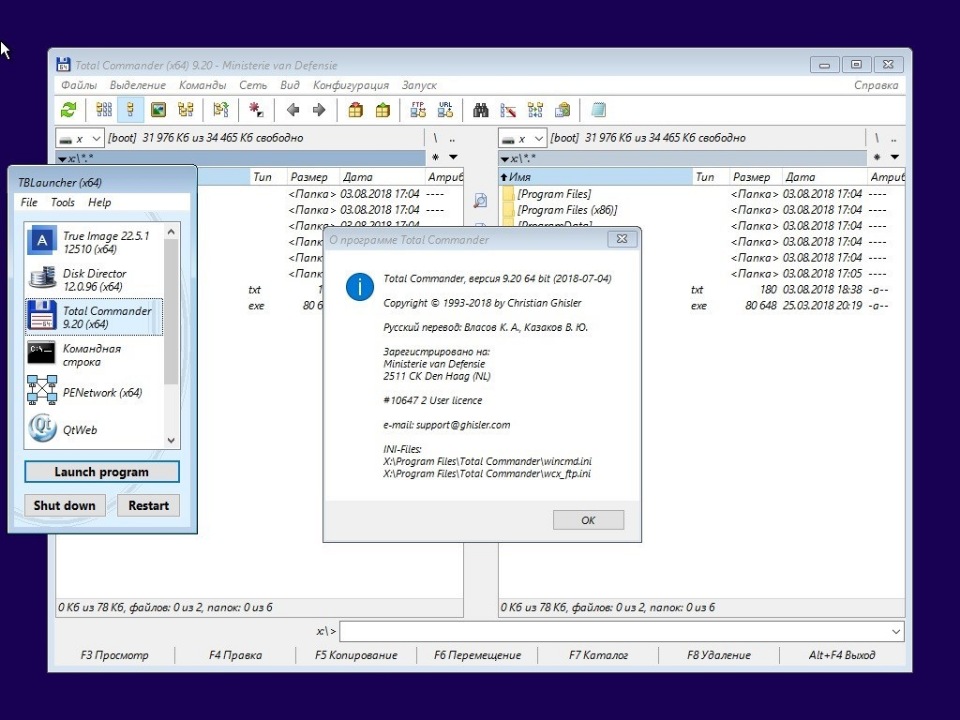Open the multi-rename tool icon

coord(508,110)
